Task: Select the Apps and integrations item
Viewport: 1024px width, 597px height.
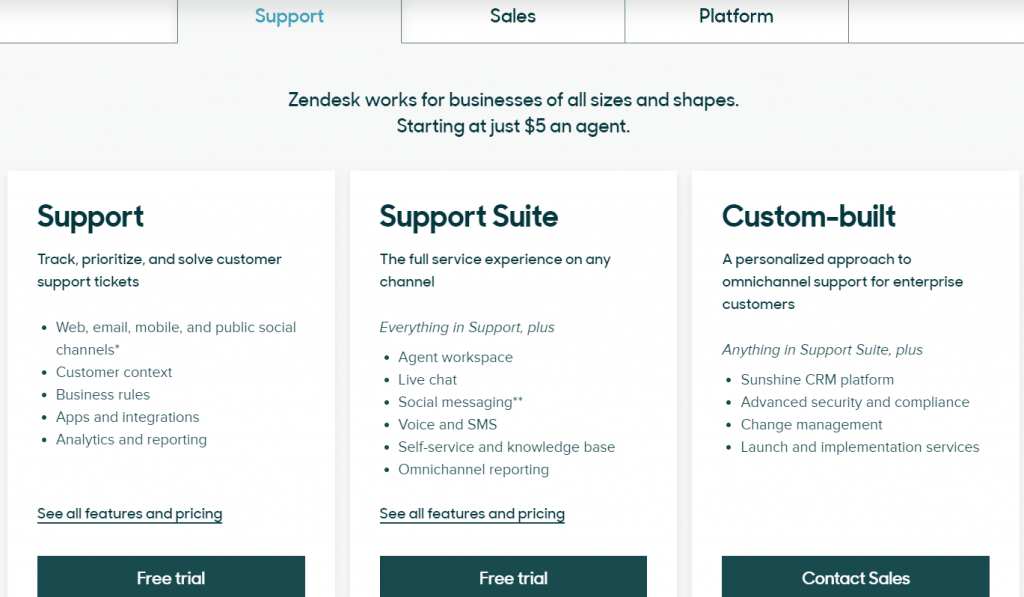Action: (x=127, y=417)
